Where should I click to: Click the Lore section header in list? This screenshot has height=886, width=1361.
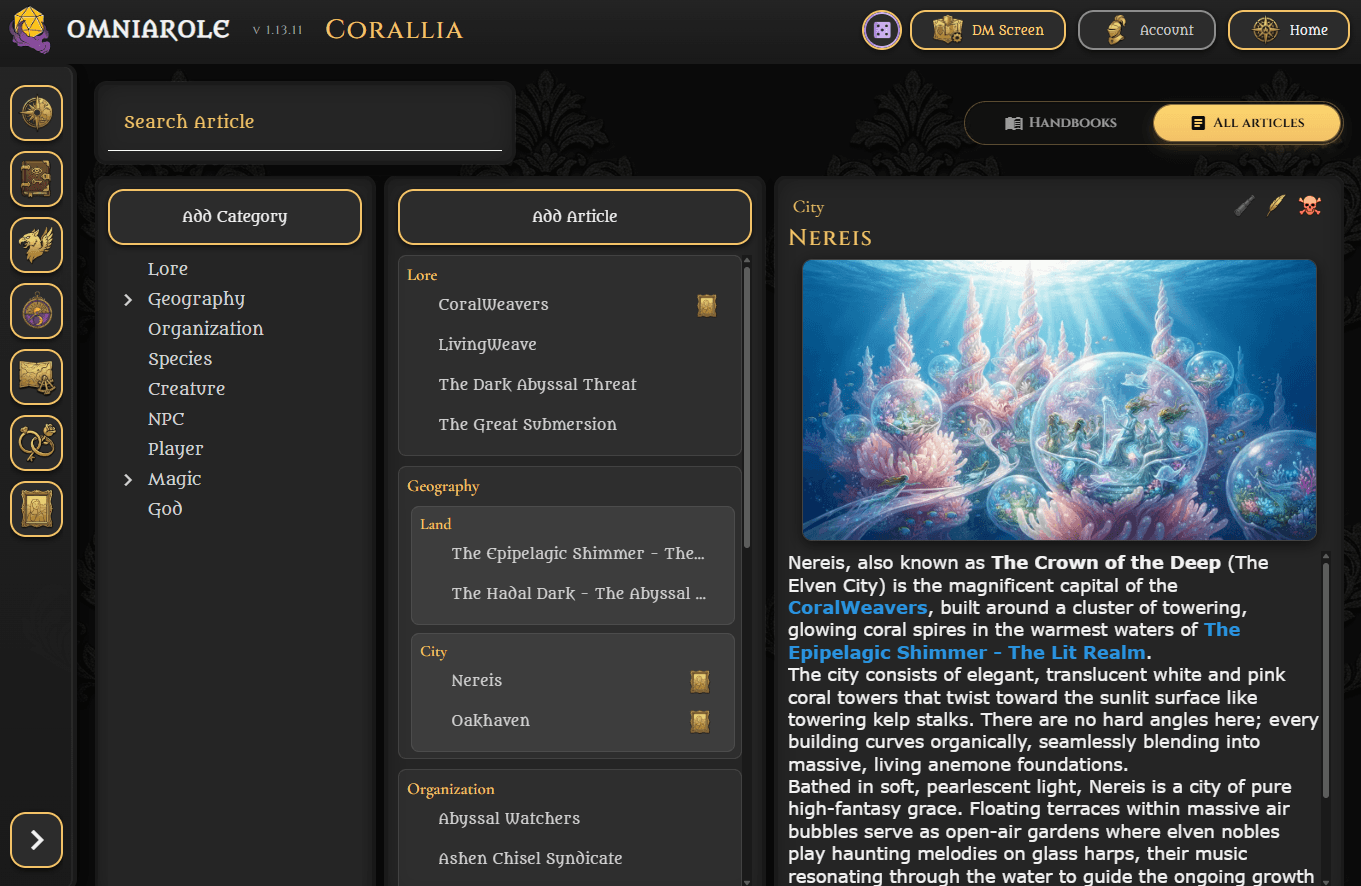pyautogui.click(x=422, y=275)
